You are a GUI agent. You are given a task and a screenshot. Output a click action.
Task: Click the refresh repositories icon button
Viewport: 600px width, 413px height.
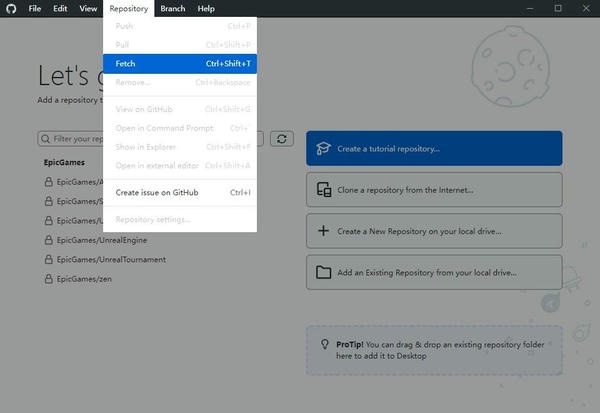(282, 139)
